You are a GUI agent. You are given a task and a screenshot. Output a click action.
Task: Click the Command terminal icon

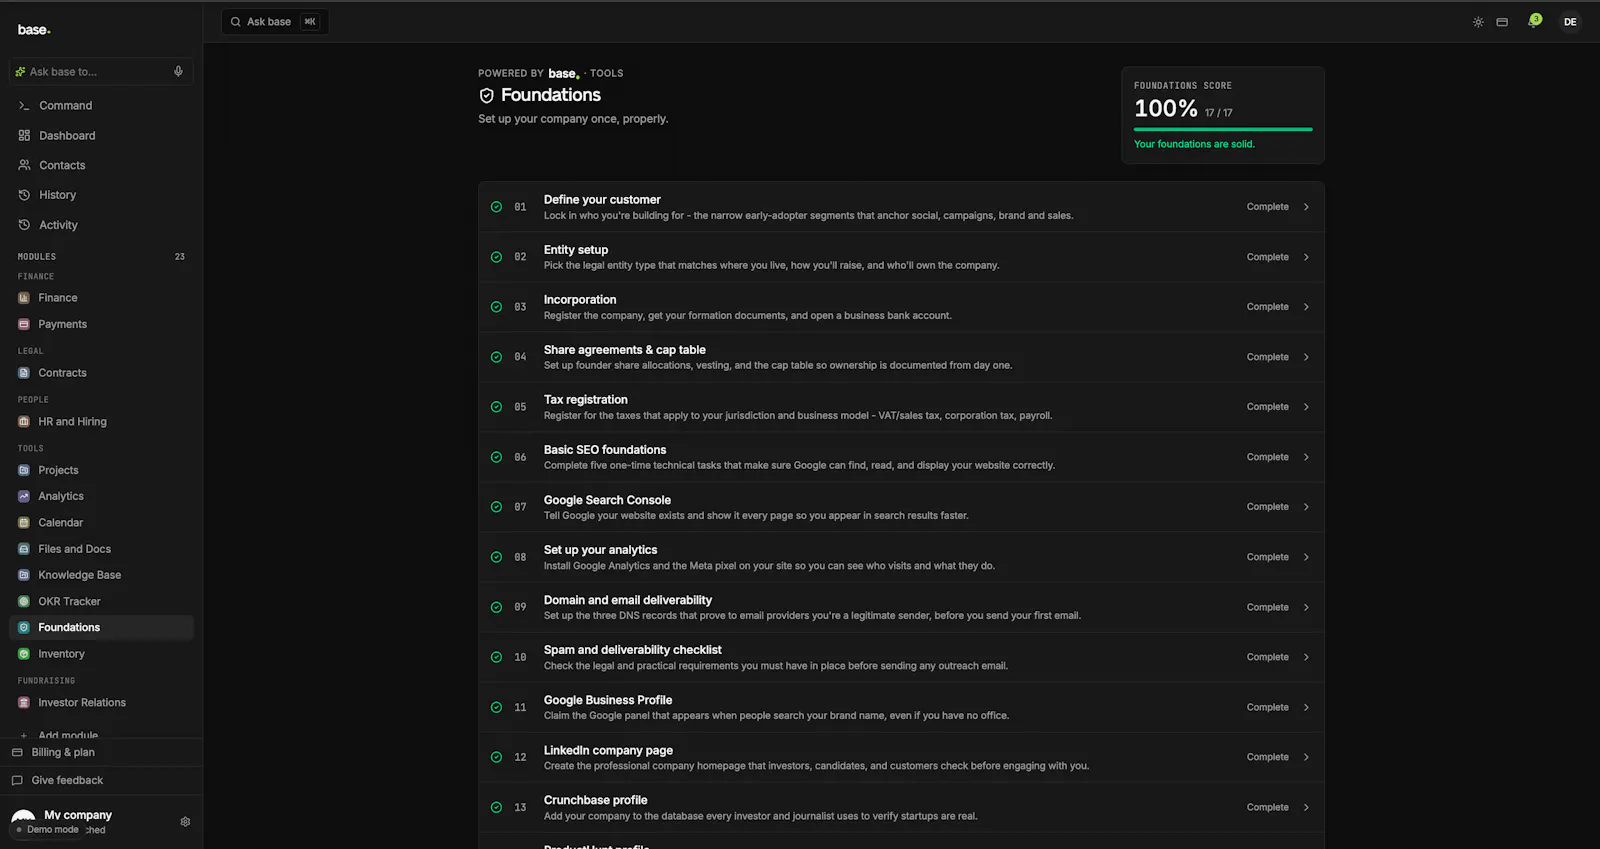[24, 106]
